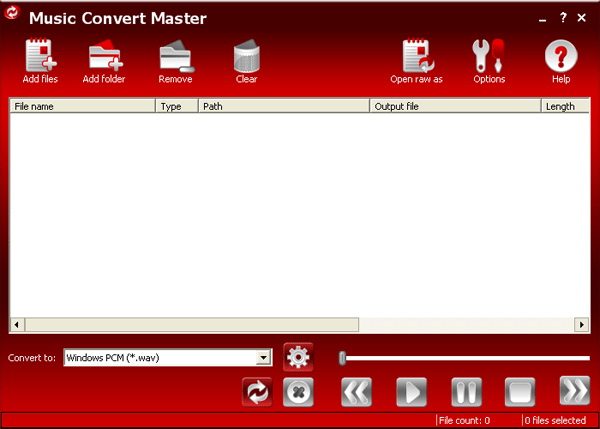The width and height of the screenshot is (600, 429).
Task: Click the playback seek bar track
Action: click(468, 358)
